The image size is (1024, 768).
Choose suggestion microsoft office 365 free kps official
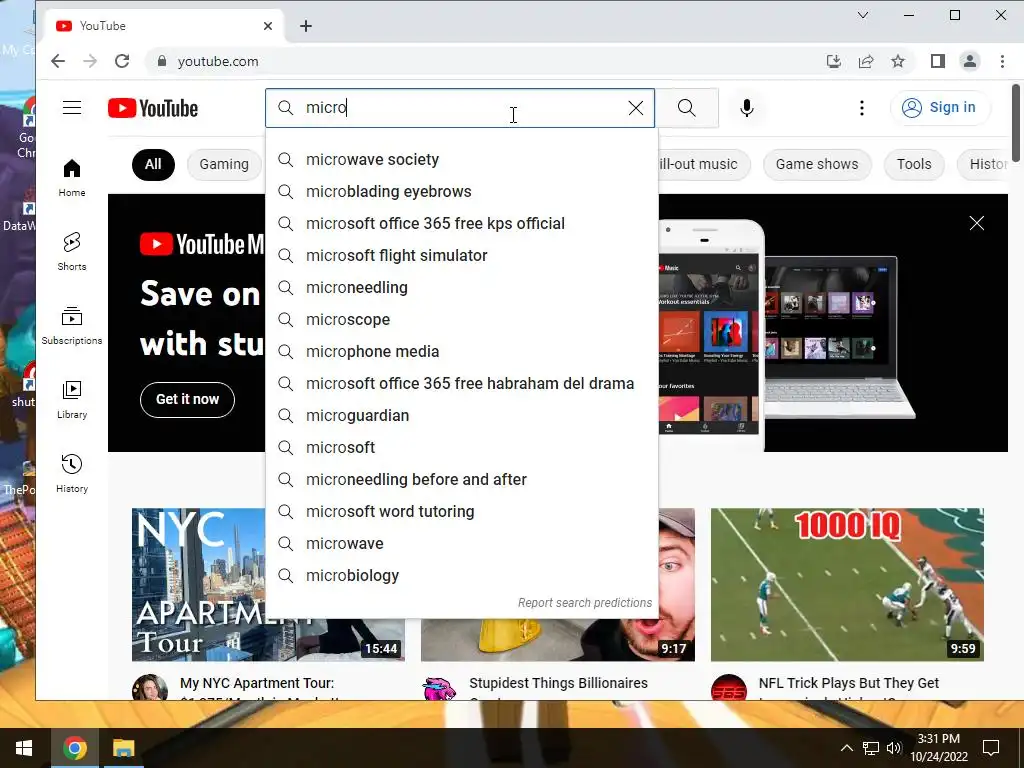462,223
